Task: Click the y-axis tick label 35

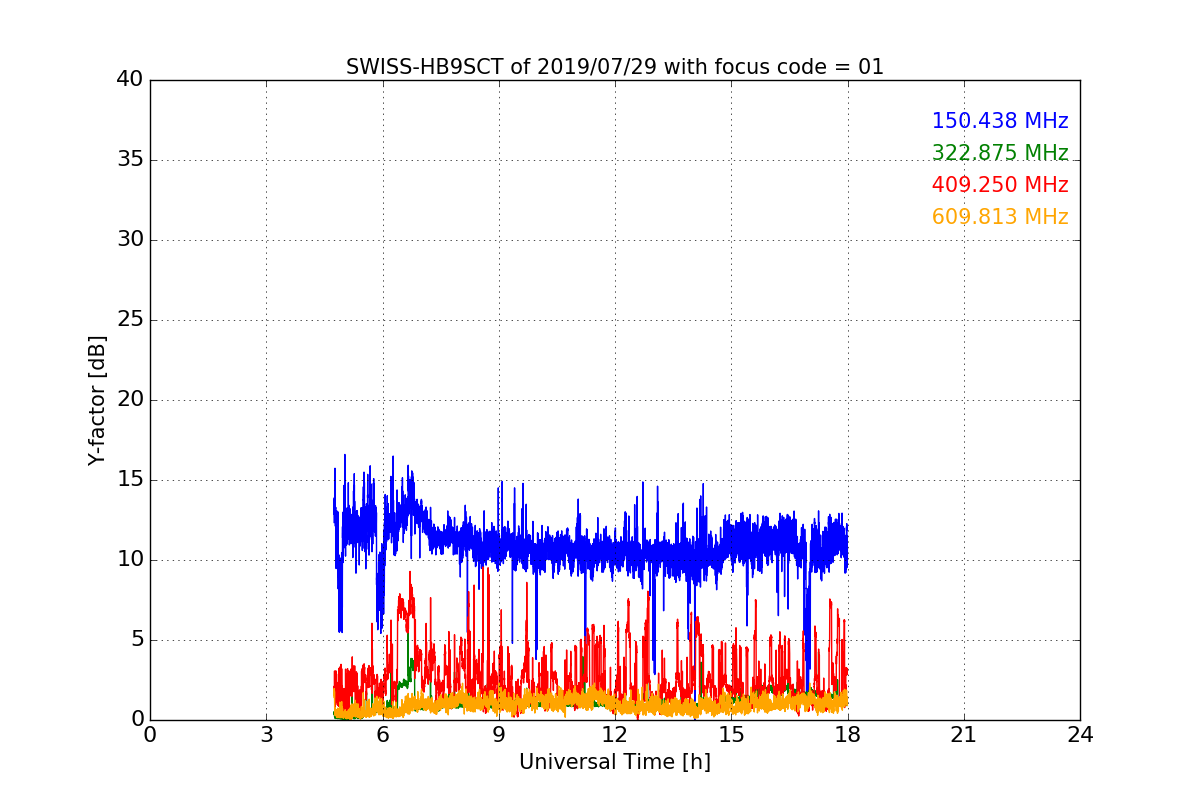Action: tap(129, 160)
